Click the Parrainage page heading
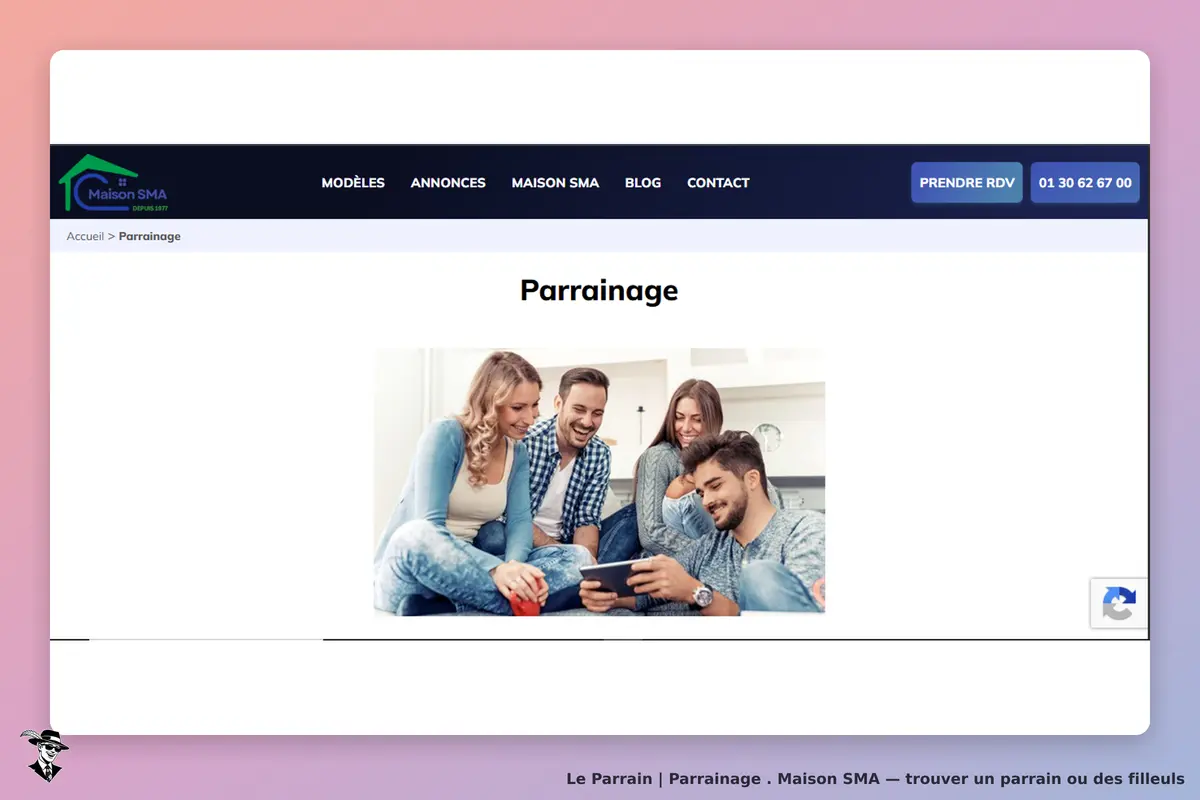The width and height of the screenshot is (1200, 800). (x=599, y=290)
